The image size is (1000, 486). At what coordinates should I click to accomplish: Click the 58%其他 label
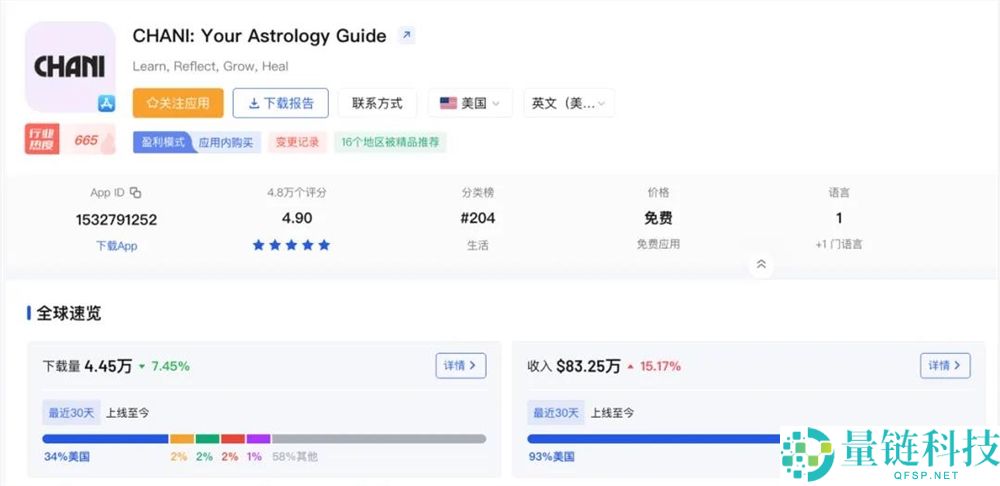pyautogui.click(x=295, y=457)
